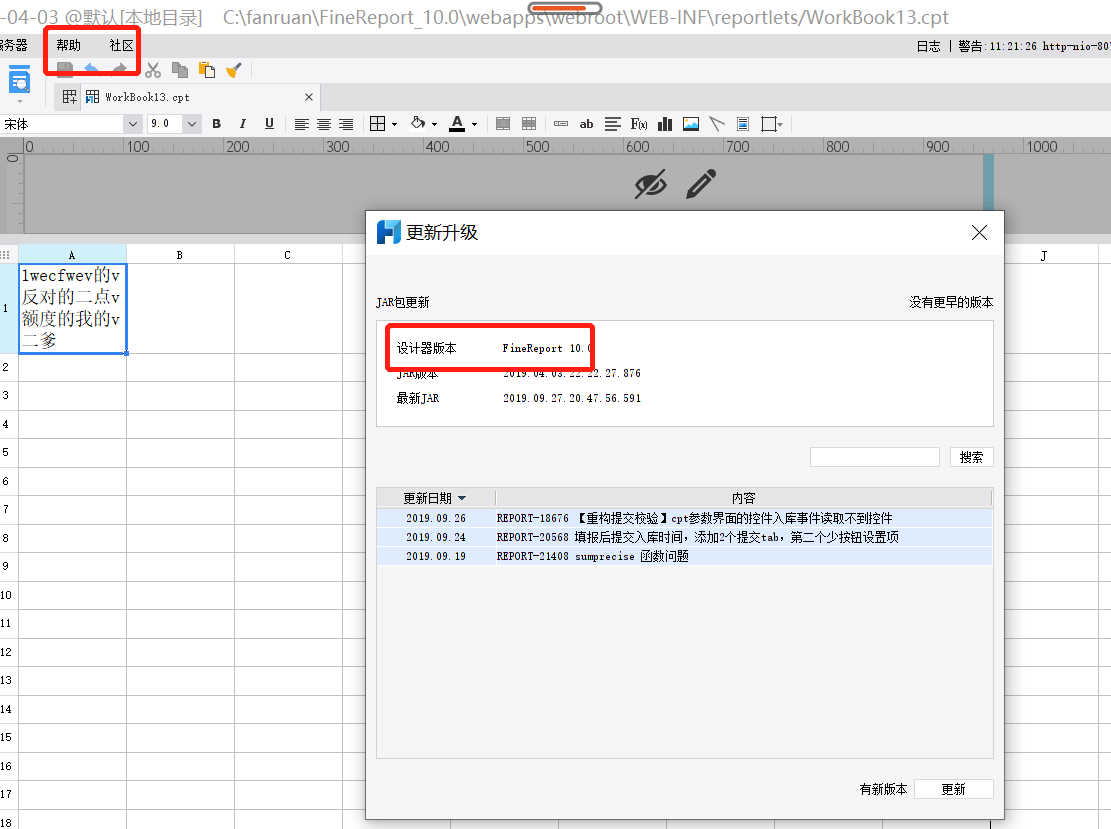Viewport: 1111px width, 829px height.
Task: Select cell A1 with text
Action: click(x=72, y=308)
